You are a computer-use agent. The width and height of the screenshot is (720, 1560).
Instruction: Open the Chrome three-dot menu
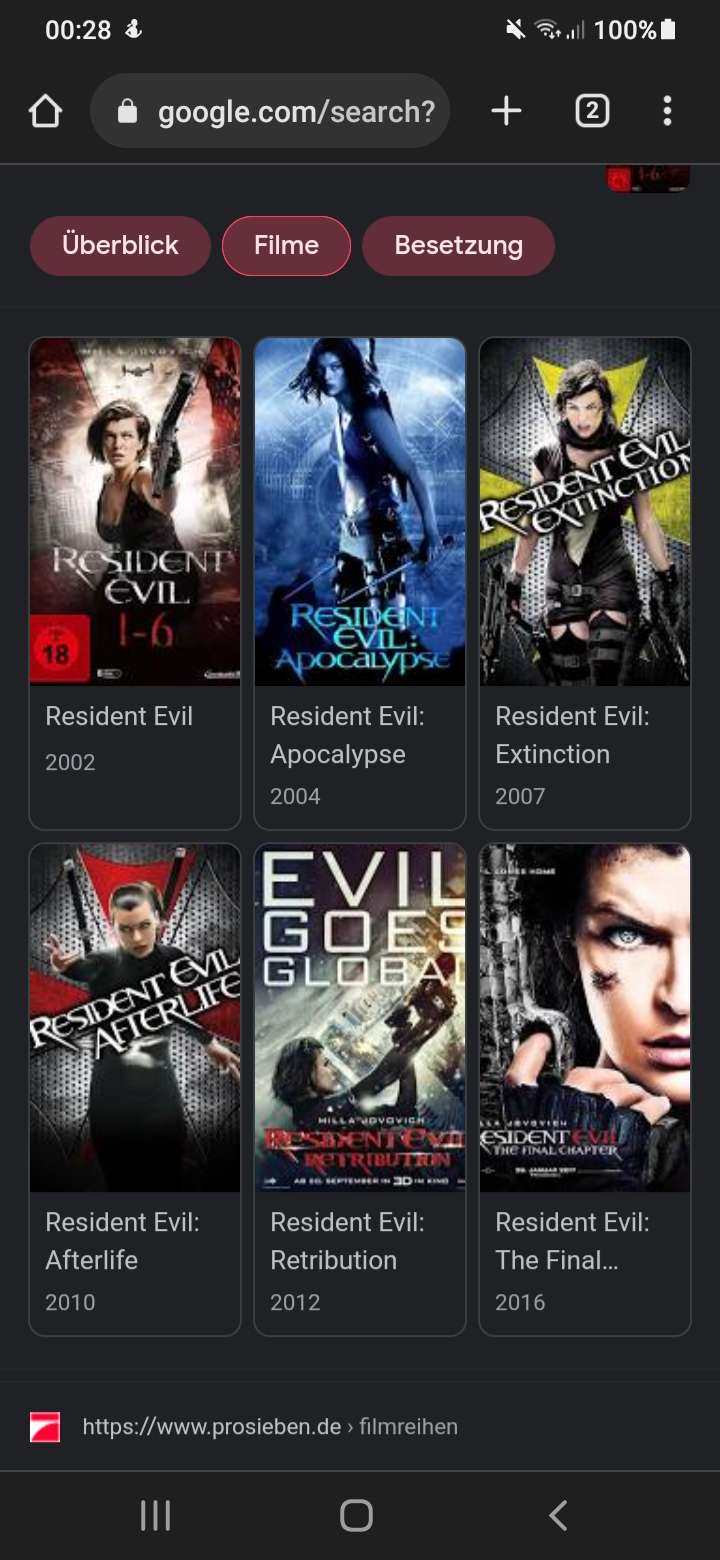tap(667, 111)
